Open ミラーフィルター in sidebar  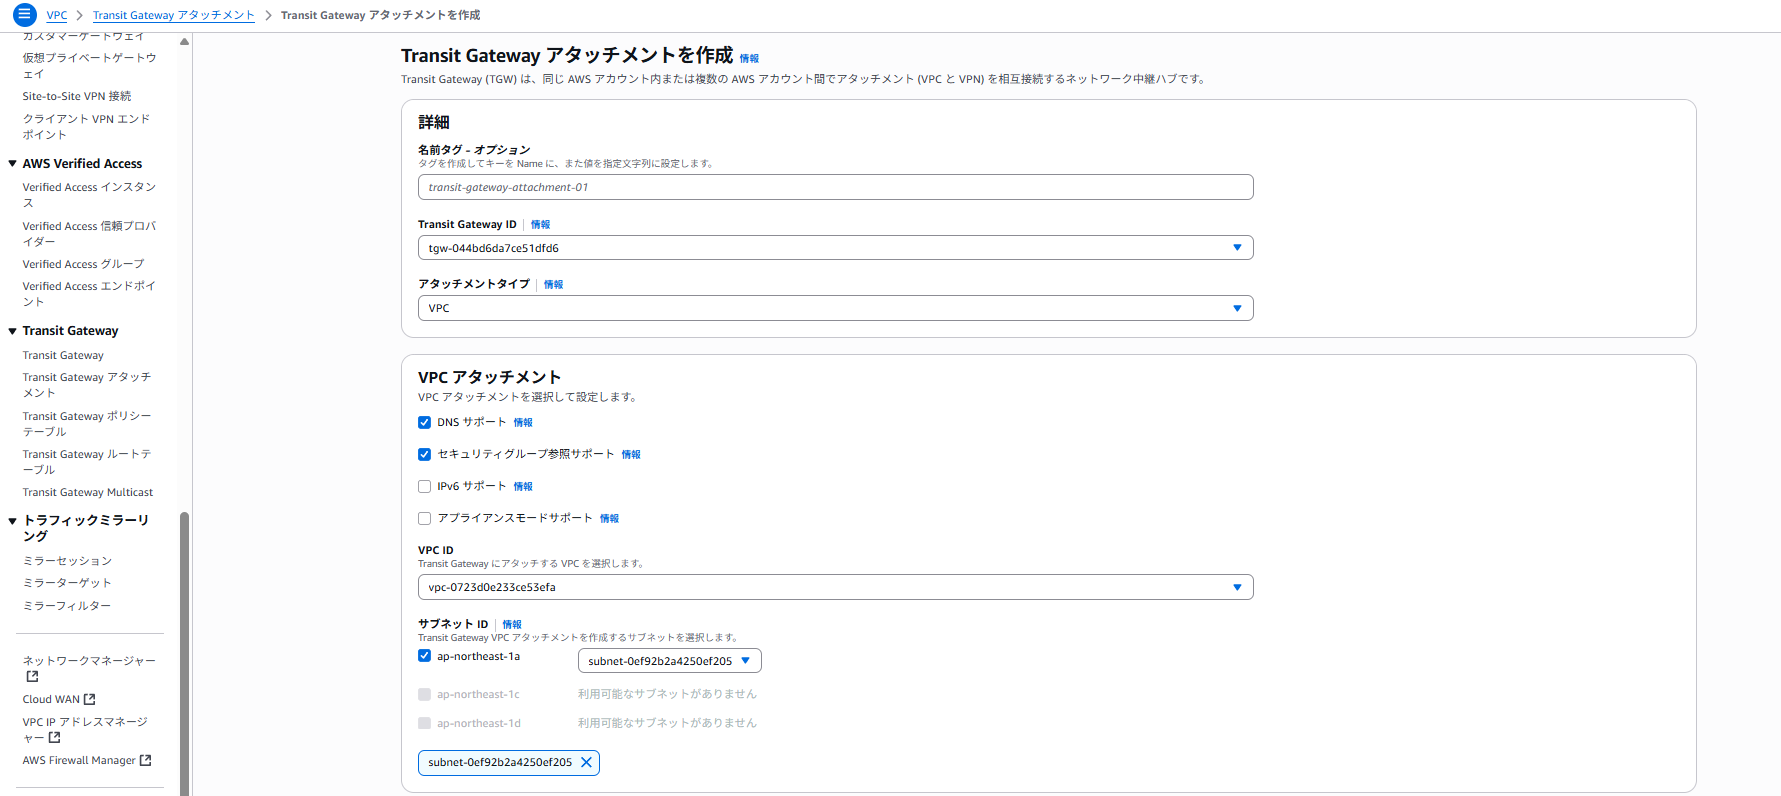pyautogui.click(x=67, y=606)
